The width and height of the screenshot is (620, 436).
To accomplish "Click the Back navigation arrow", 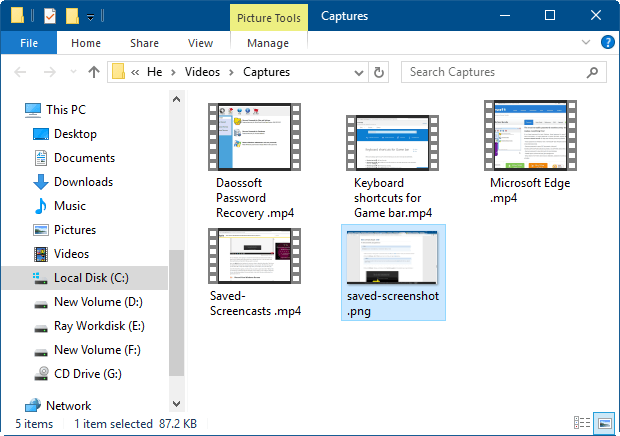I will pyautogui.click(x=22, y=72).
